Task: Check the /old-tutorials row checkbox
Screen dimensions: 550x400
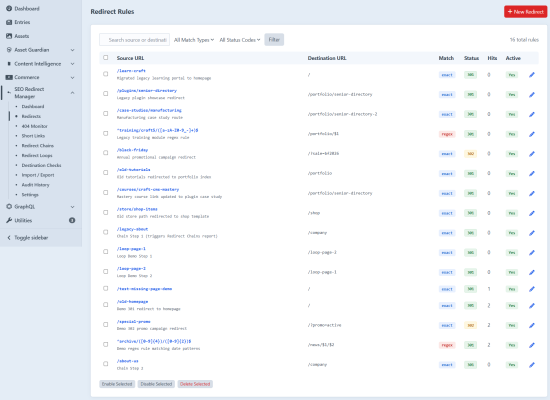Action: pyautogui.click(x=106, y=173)
